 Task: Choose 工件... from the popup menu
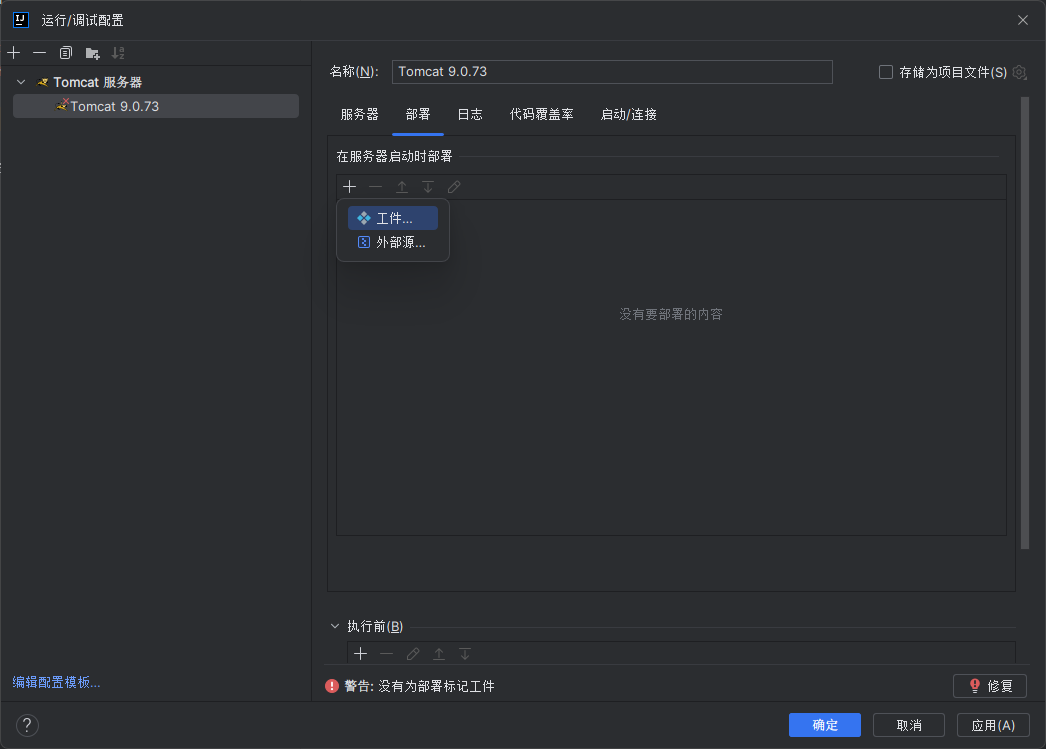(393, 218)
